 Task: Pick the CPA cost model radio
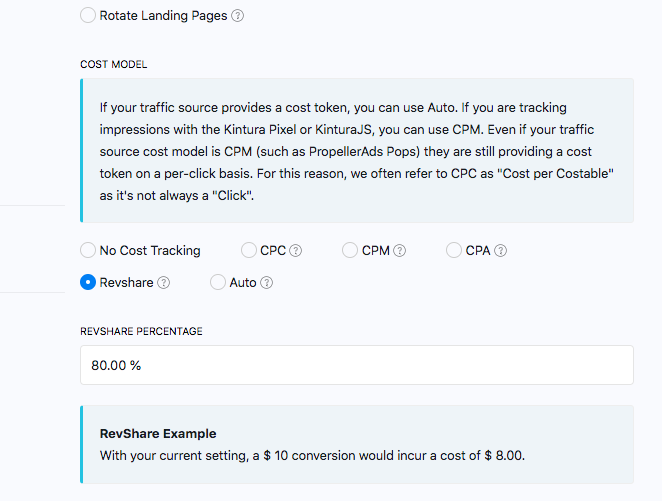[454, 251]
